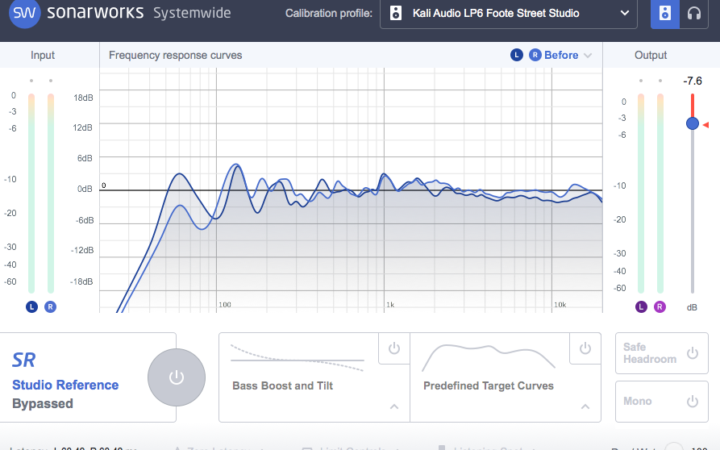The image size is (720, 450).
Task: Click the Studio Reference label
Action: 65,385
